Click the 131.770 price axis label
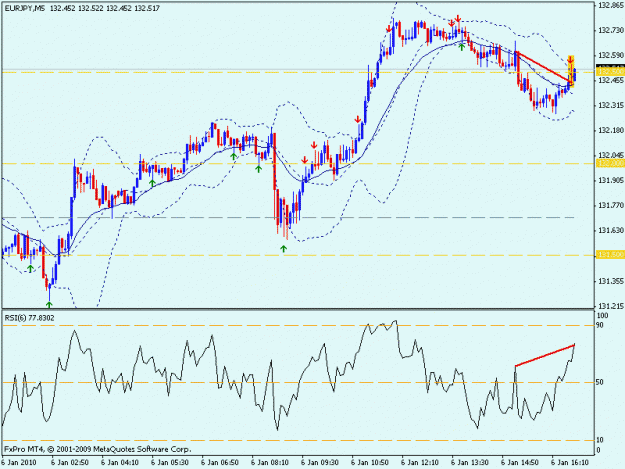This screenshot has width=625, height=469. pyautogui.click(x=610, y=205)
